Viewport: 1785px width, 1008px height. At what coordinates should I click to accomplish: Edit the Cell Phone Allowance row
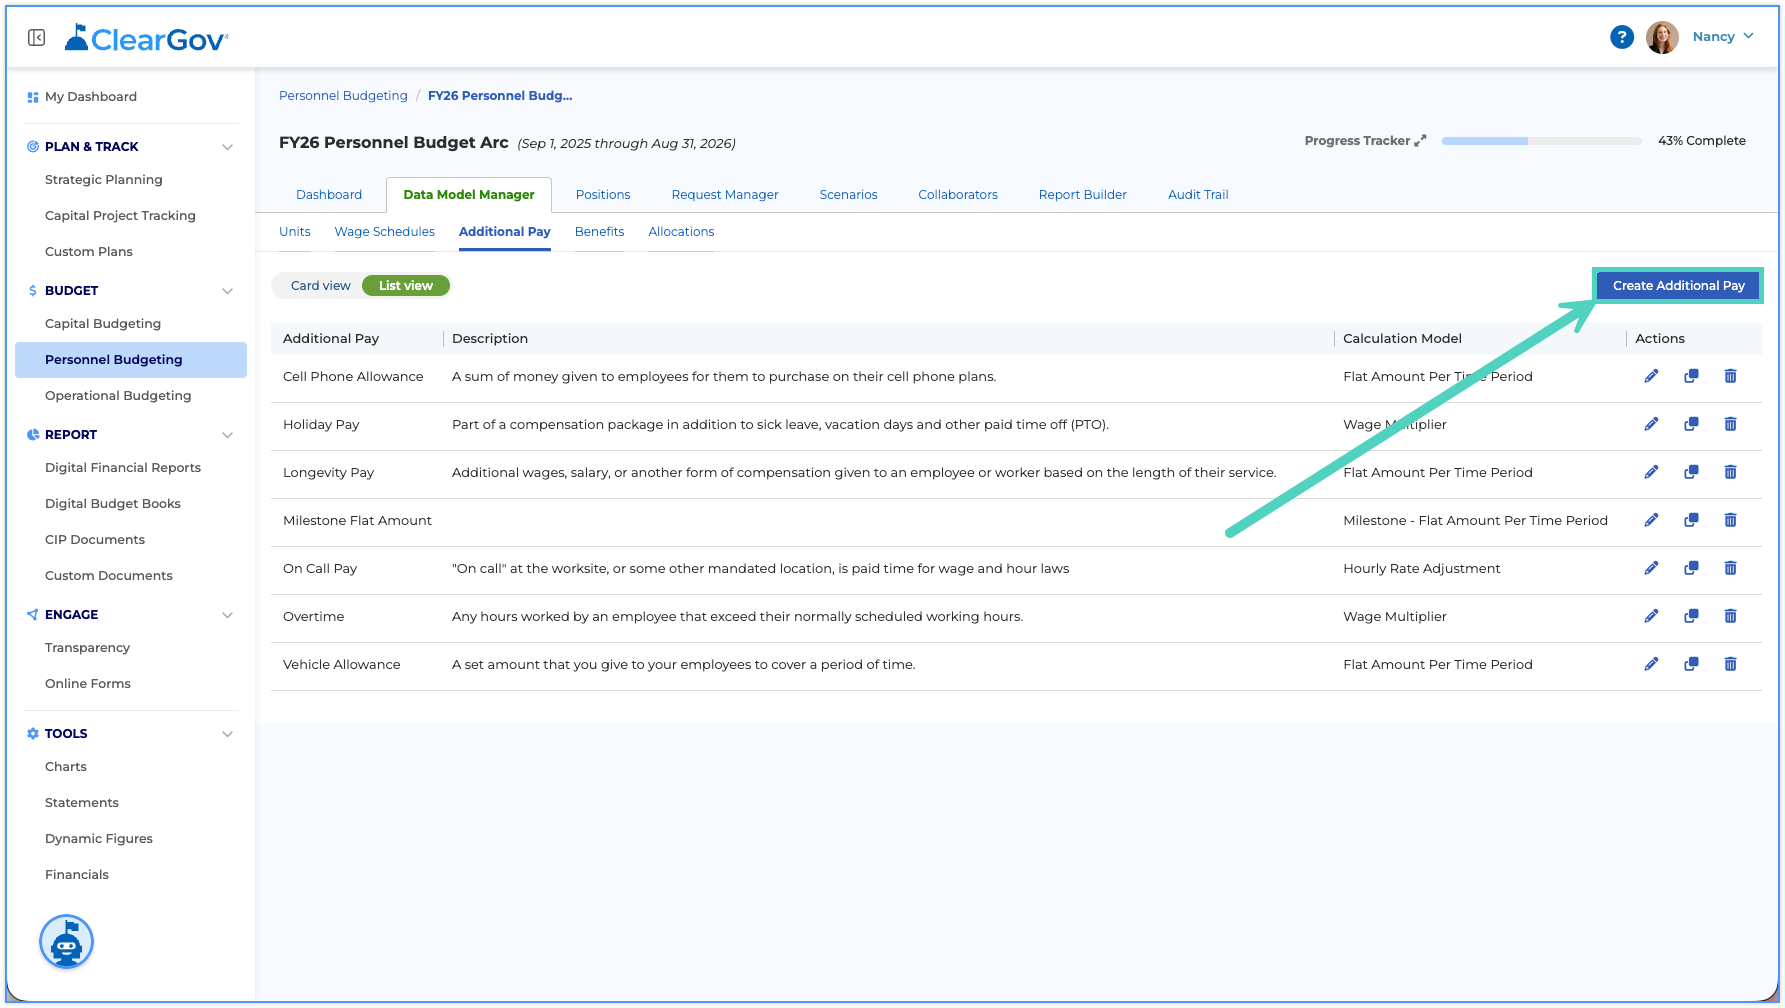tap(1651, 376)
